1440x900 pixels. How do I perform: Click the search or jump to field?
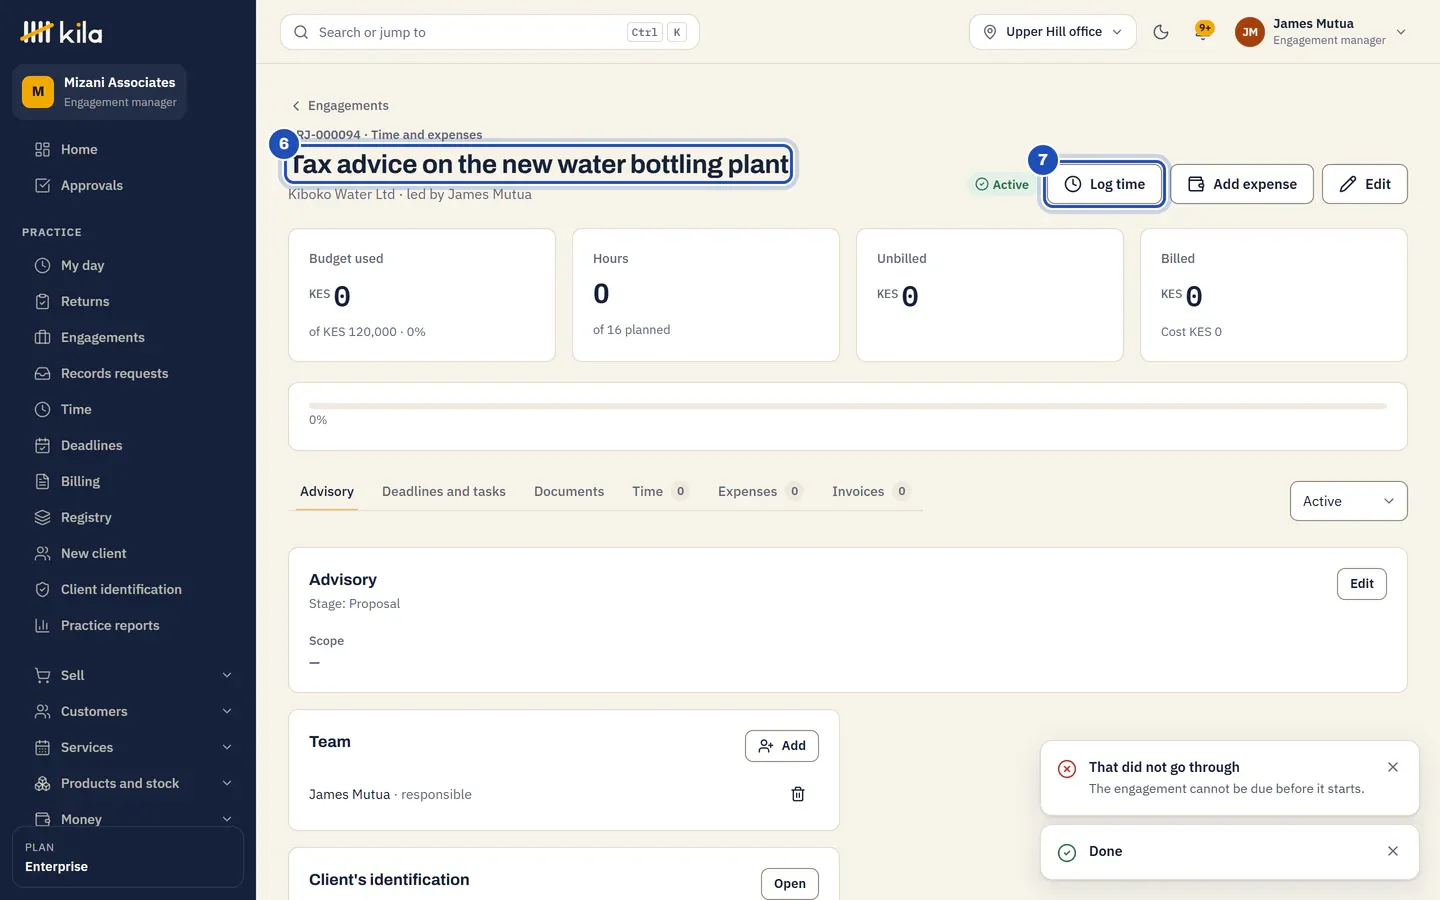pyautogui.click(x=490, y=32)
